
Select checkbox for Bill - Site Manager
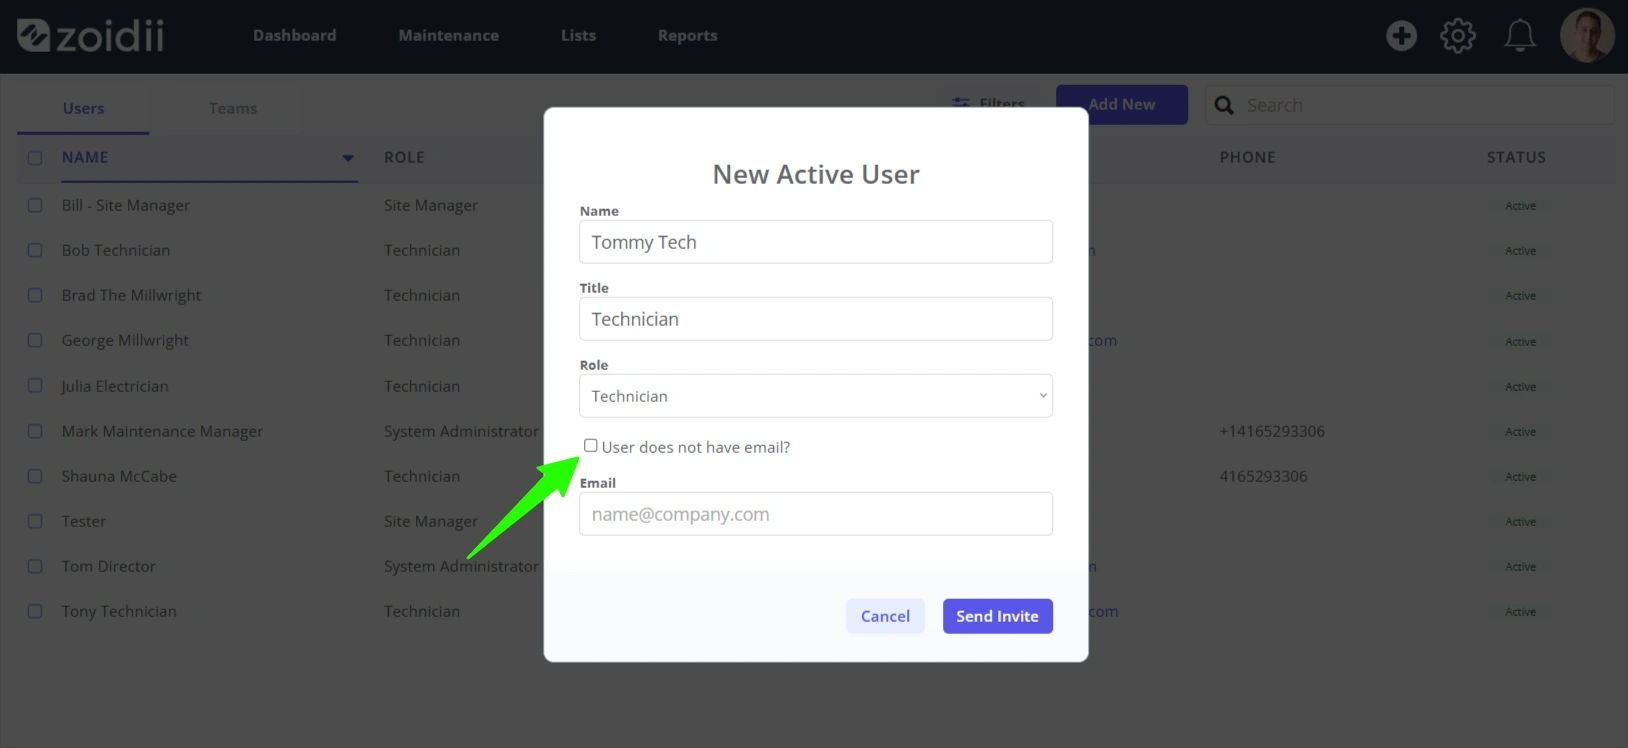point(35,205)
